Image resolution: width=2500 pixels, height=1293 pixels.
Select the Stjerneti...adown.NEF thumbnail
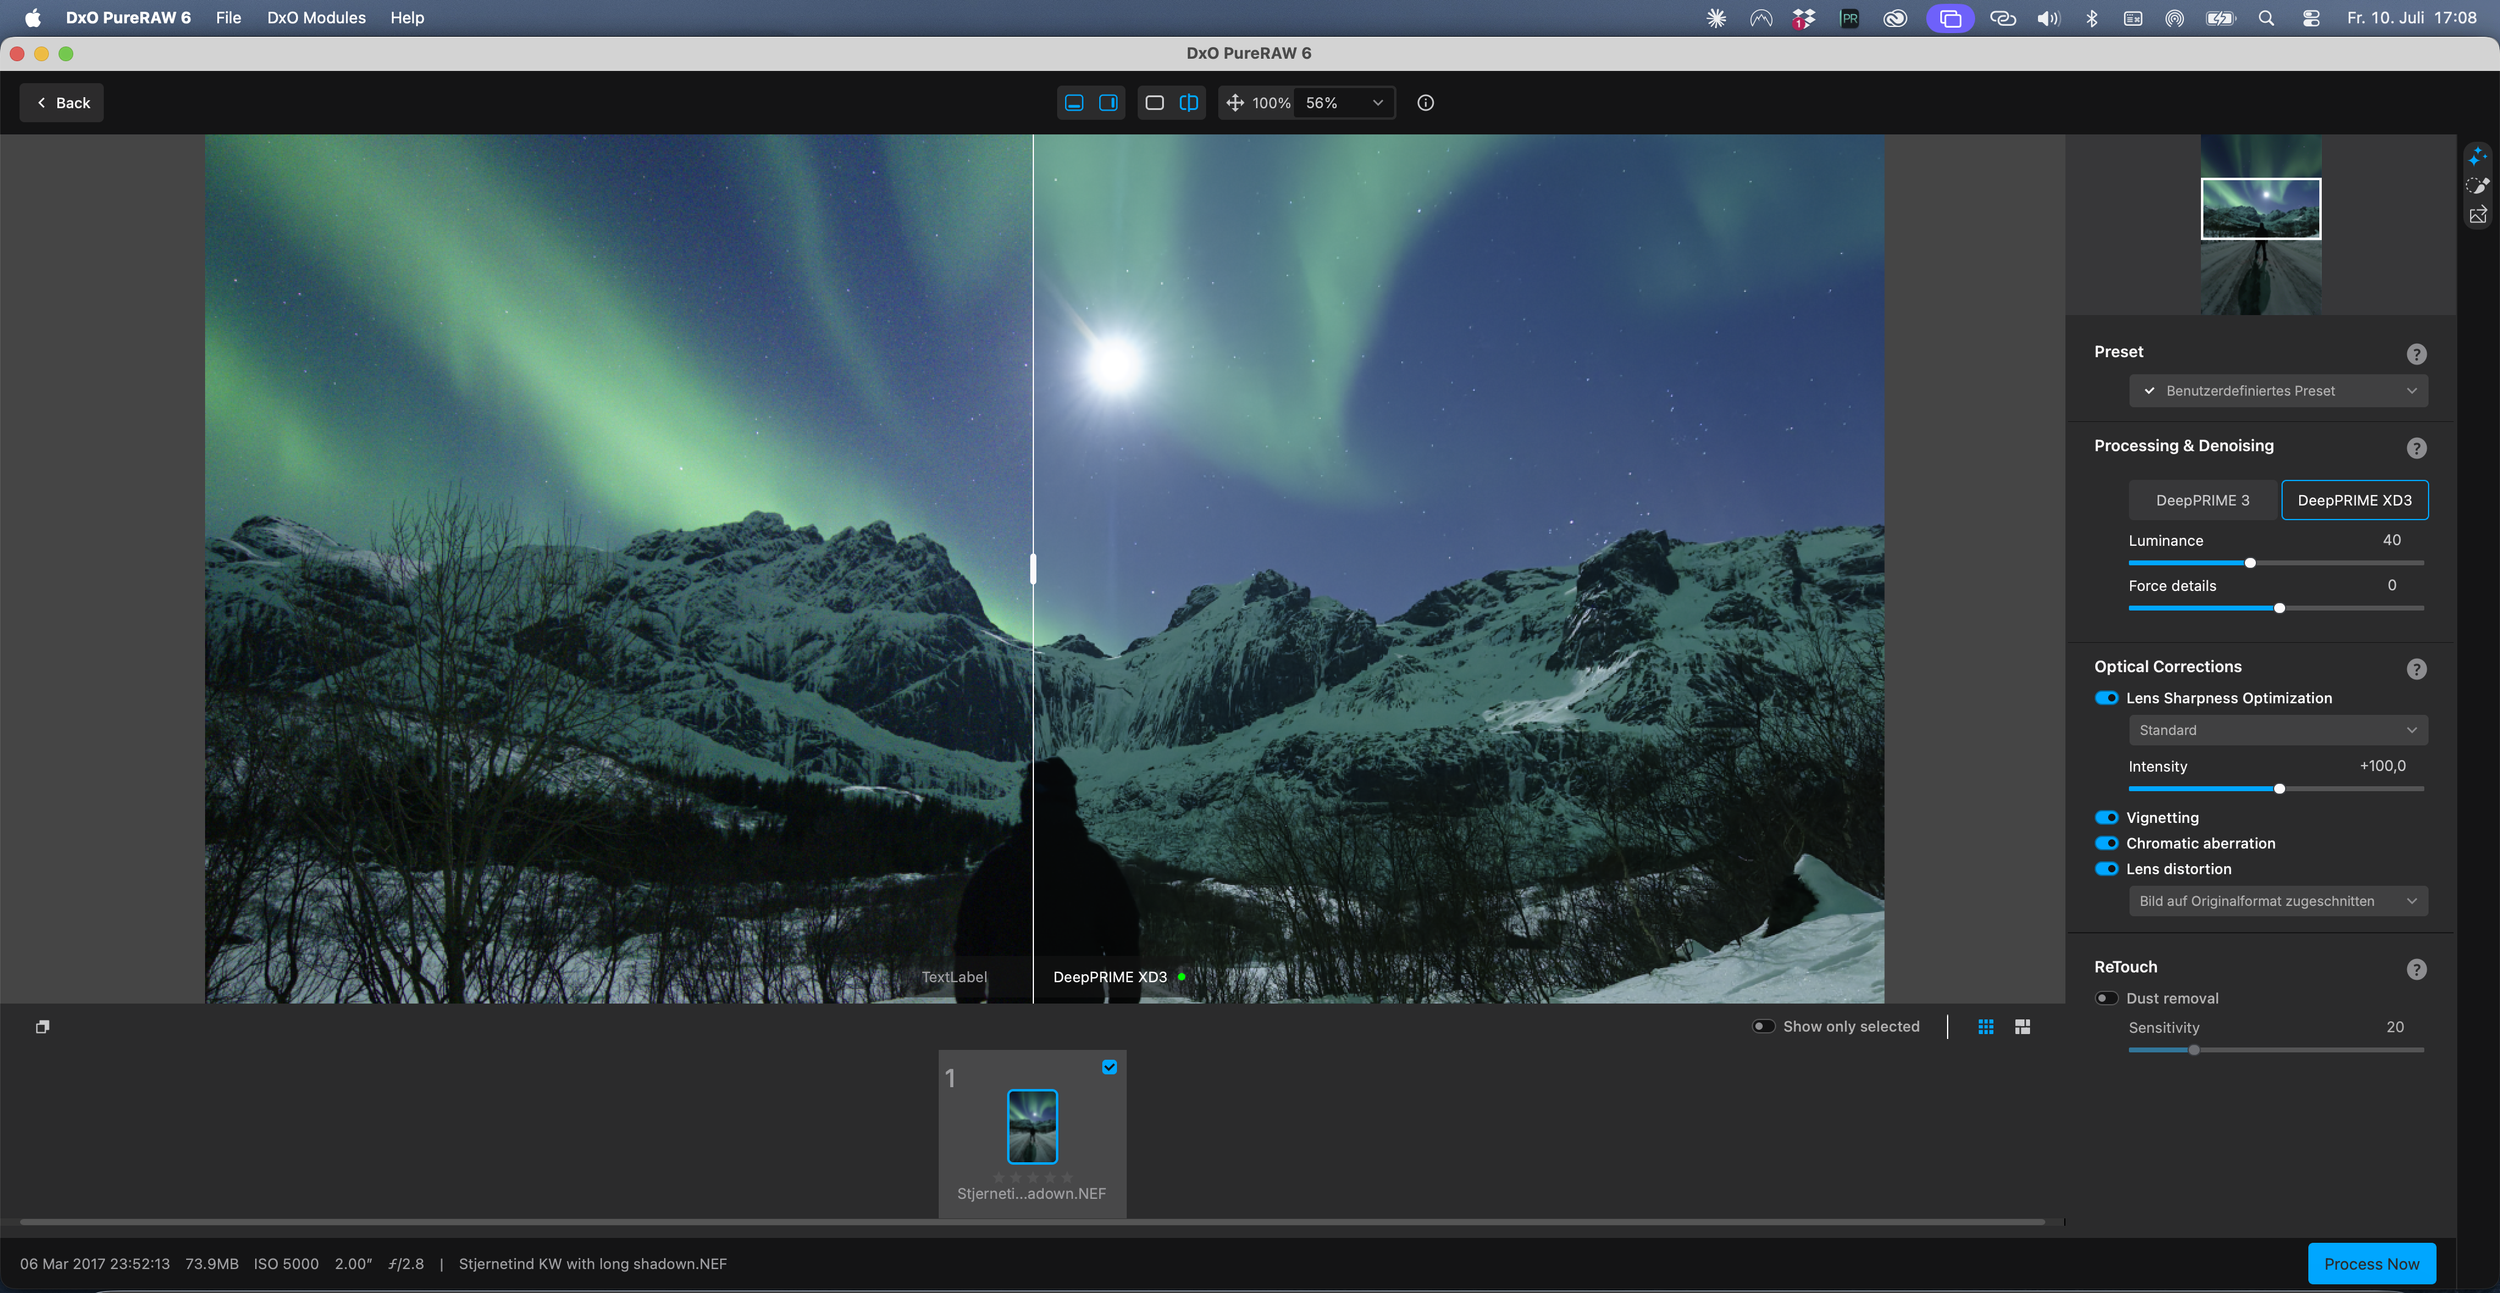click(x=1032, y=1126)
